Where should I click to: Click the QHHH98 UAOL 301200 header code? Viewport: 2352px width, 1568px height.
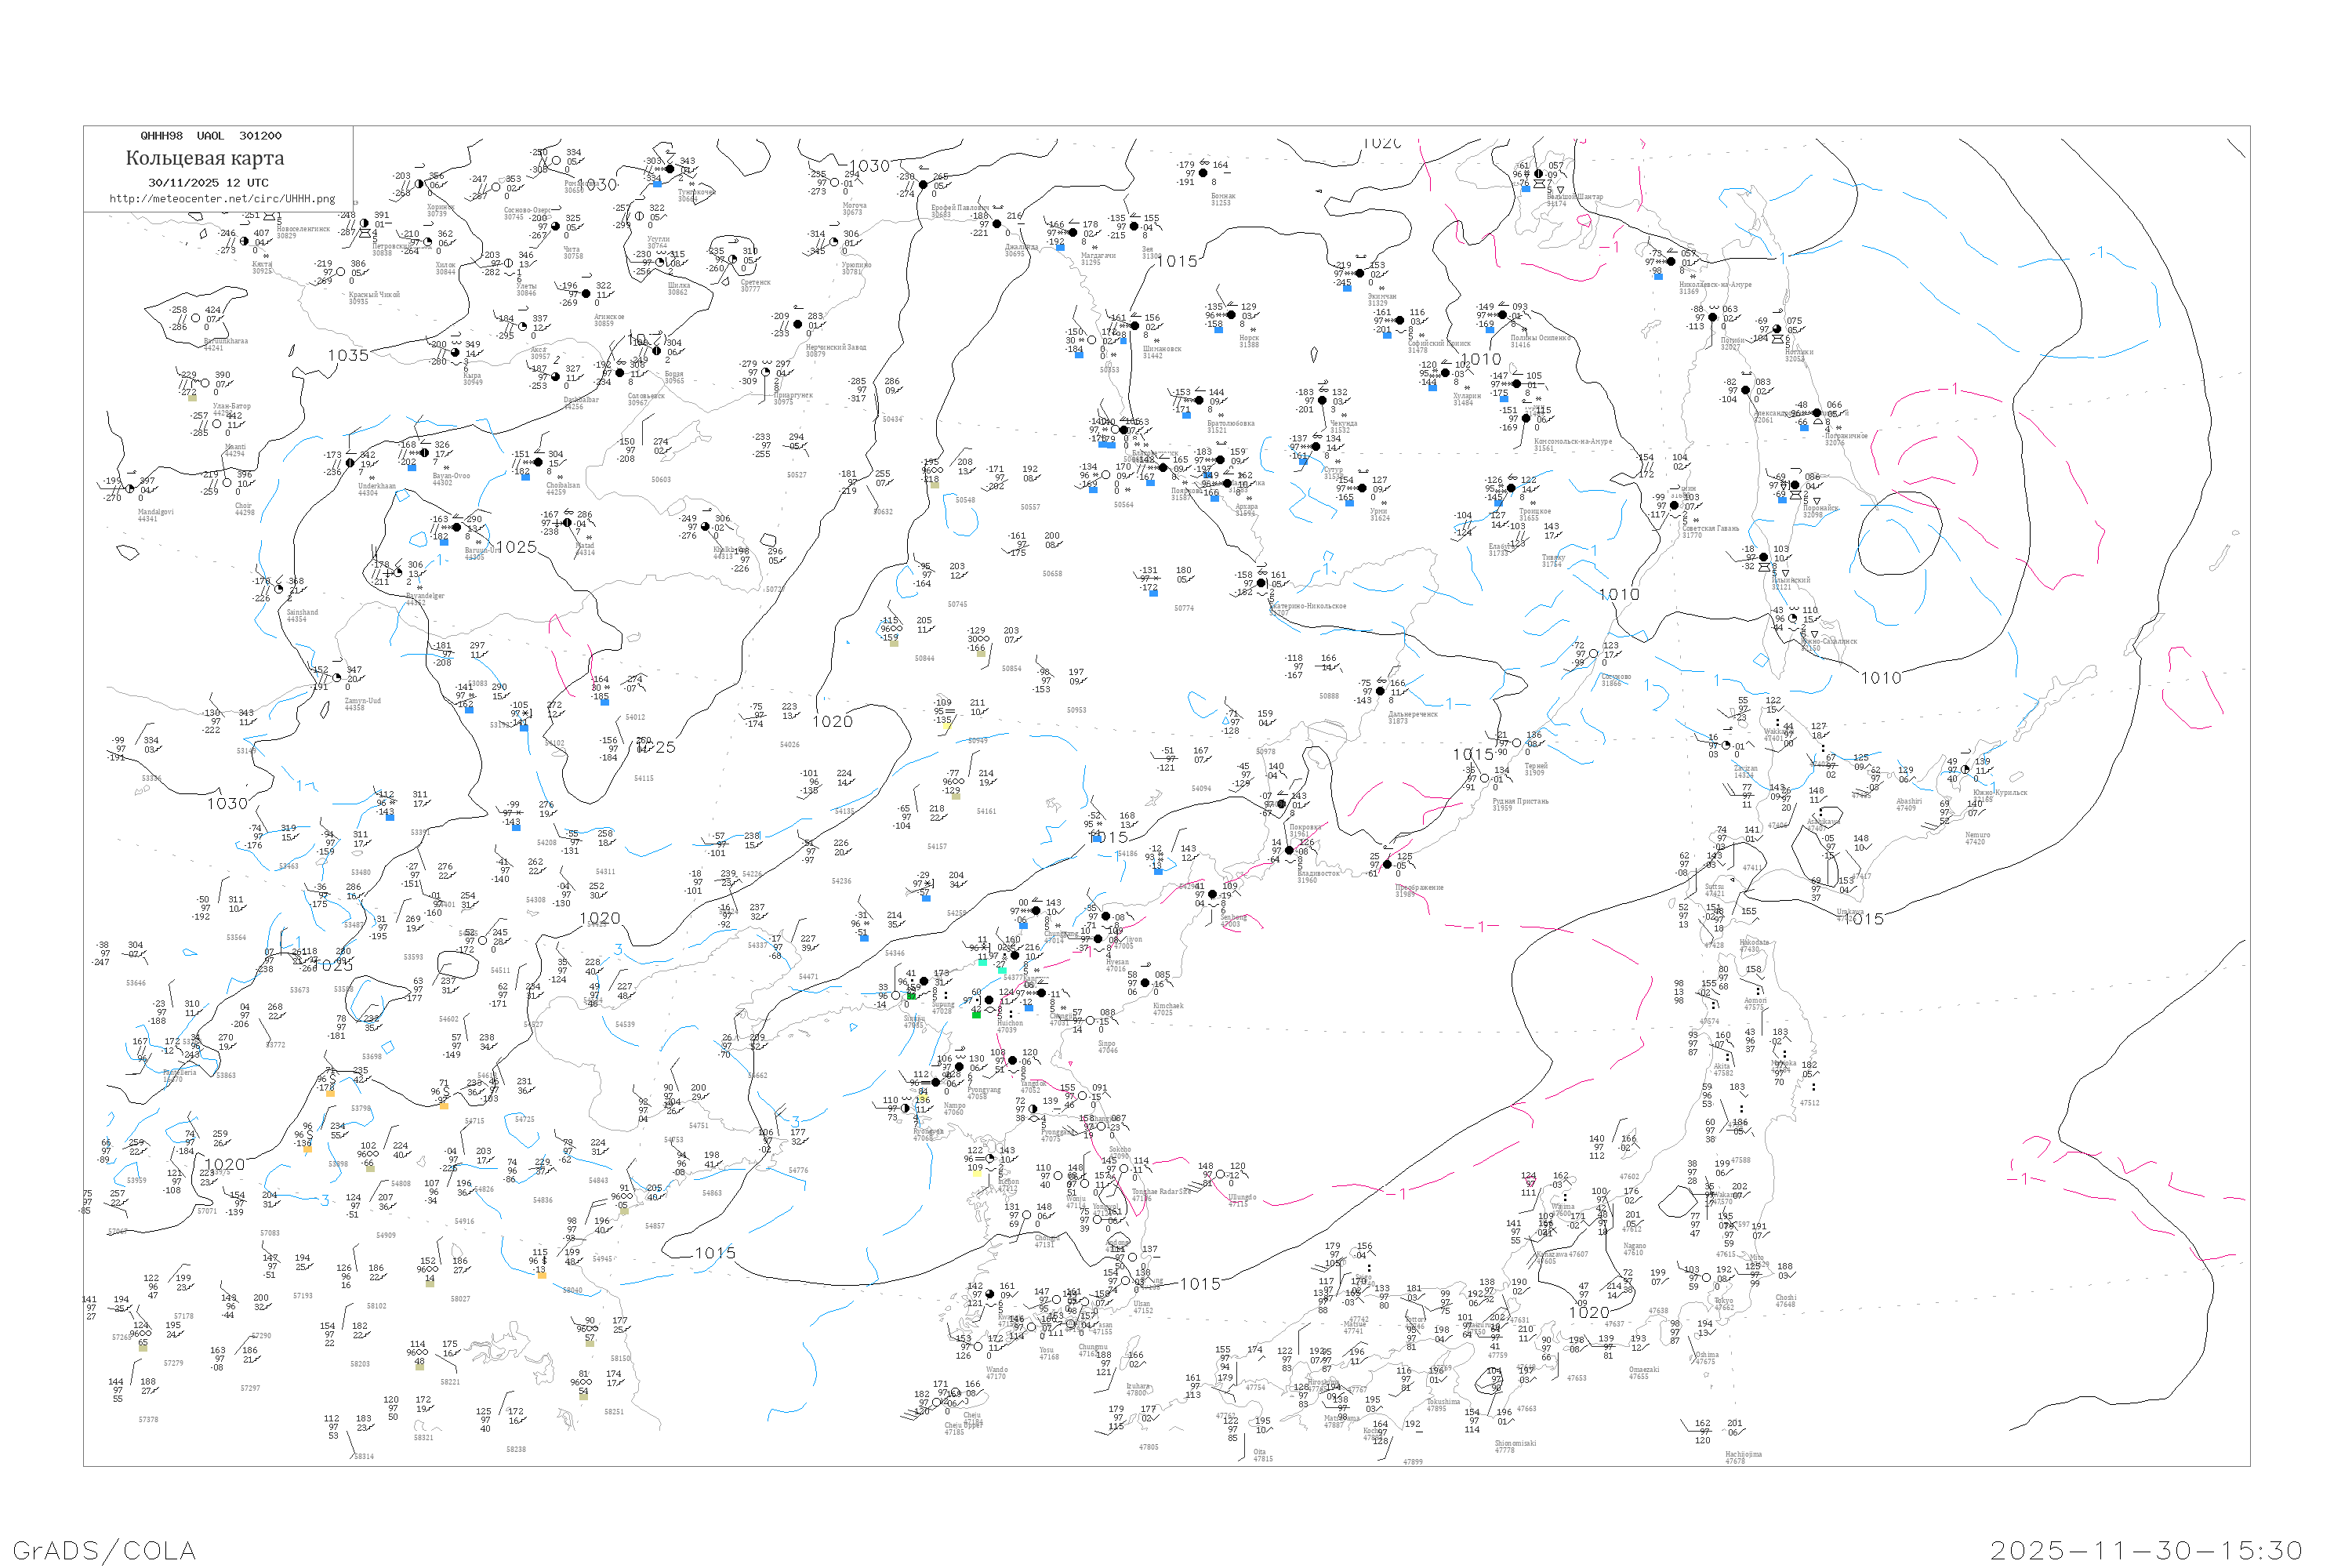coord(210,135)
